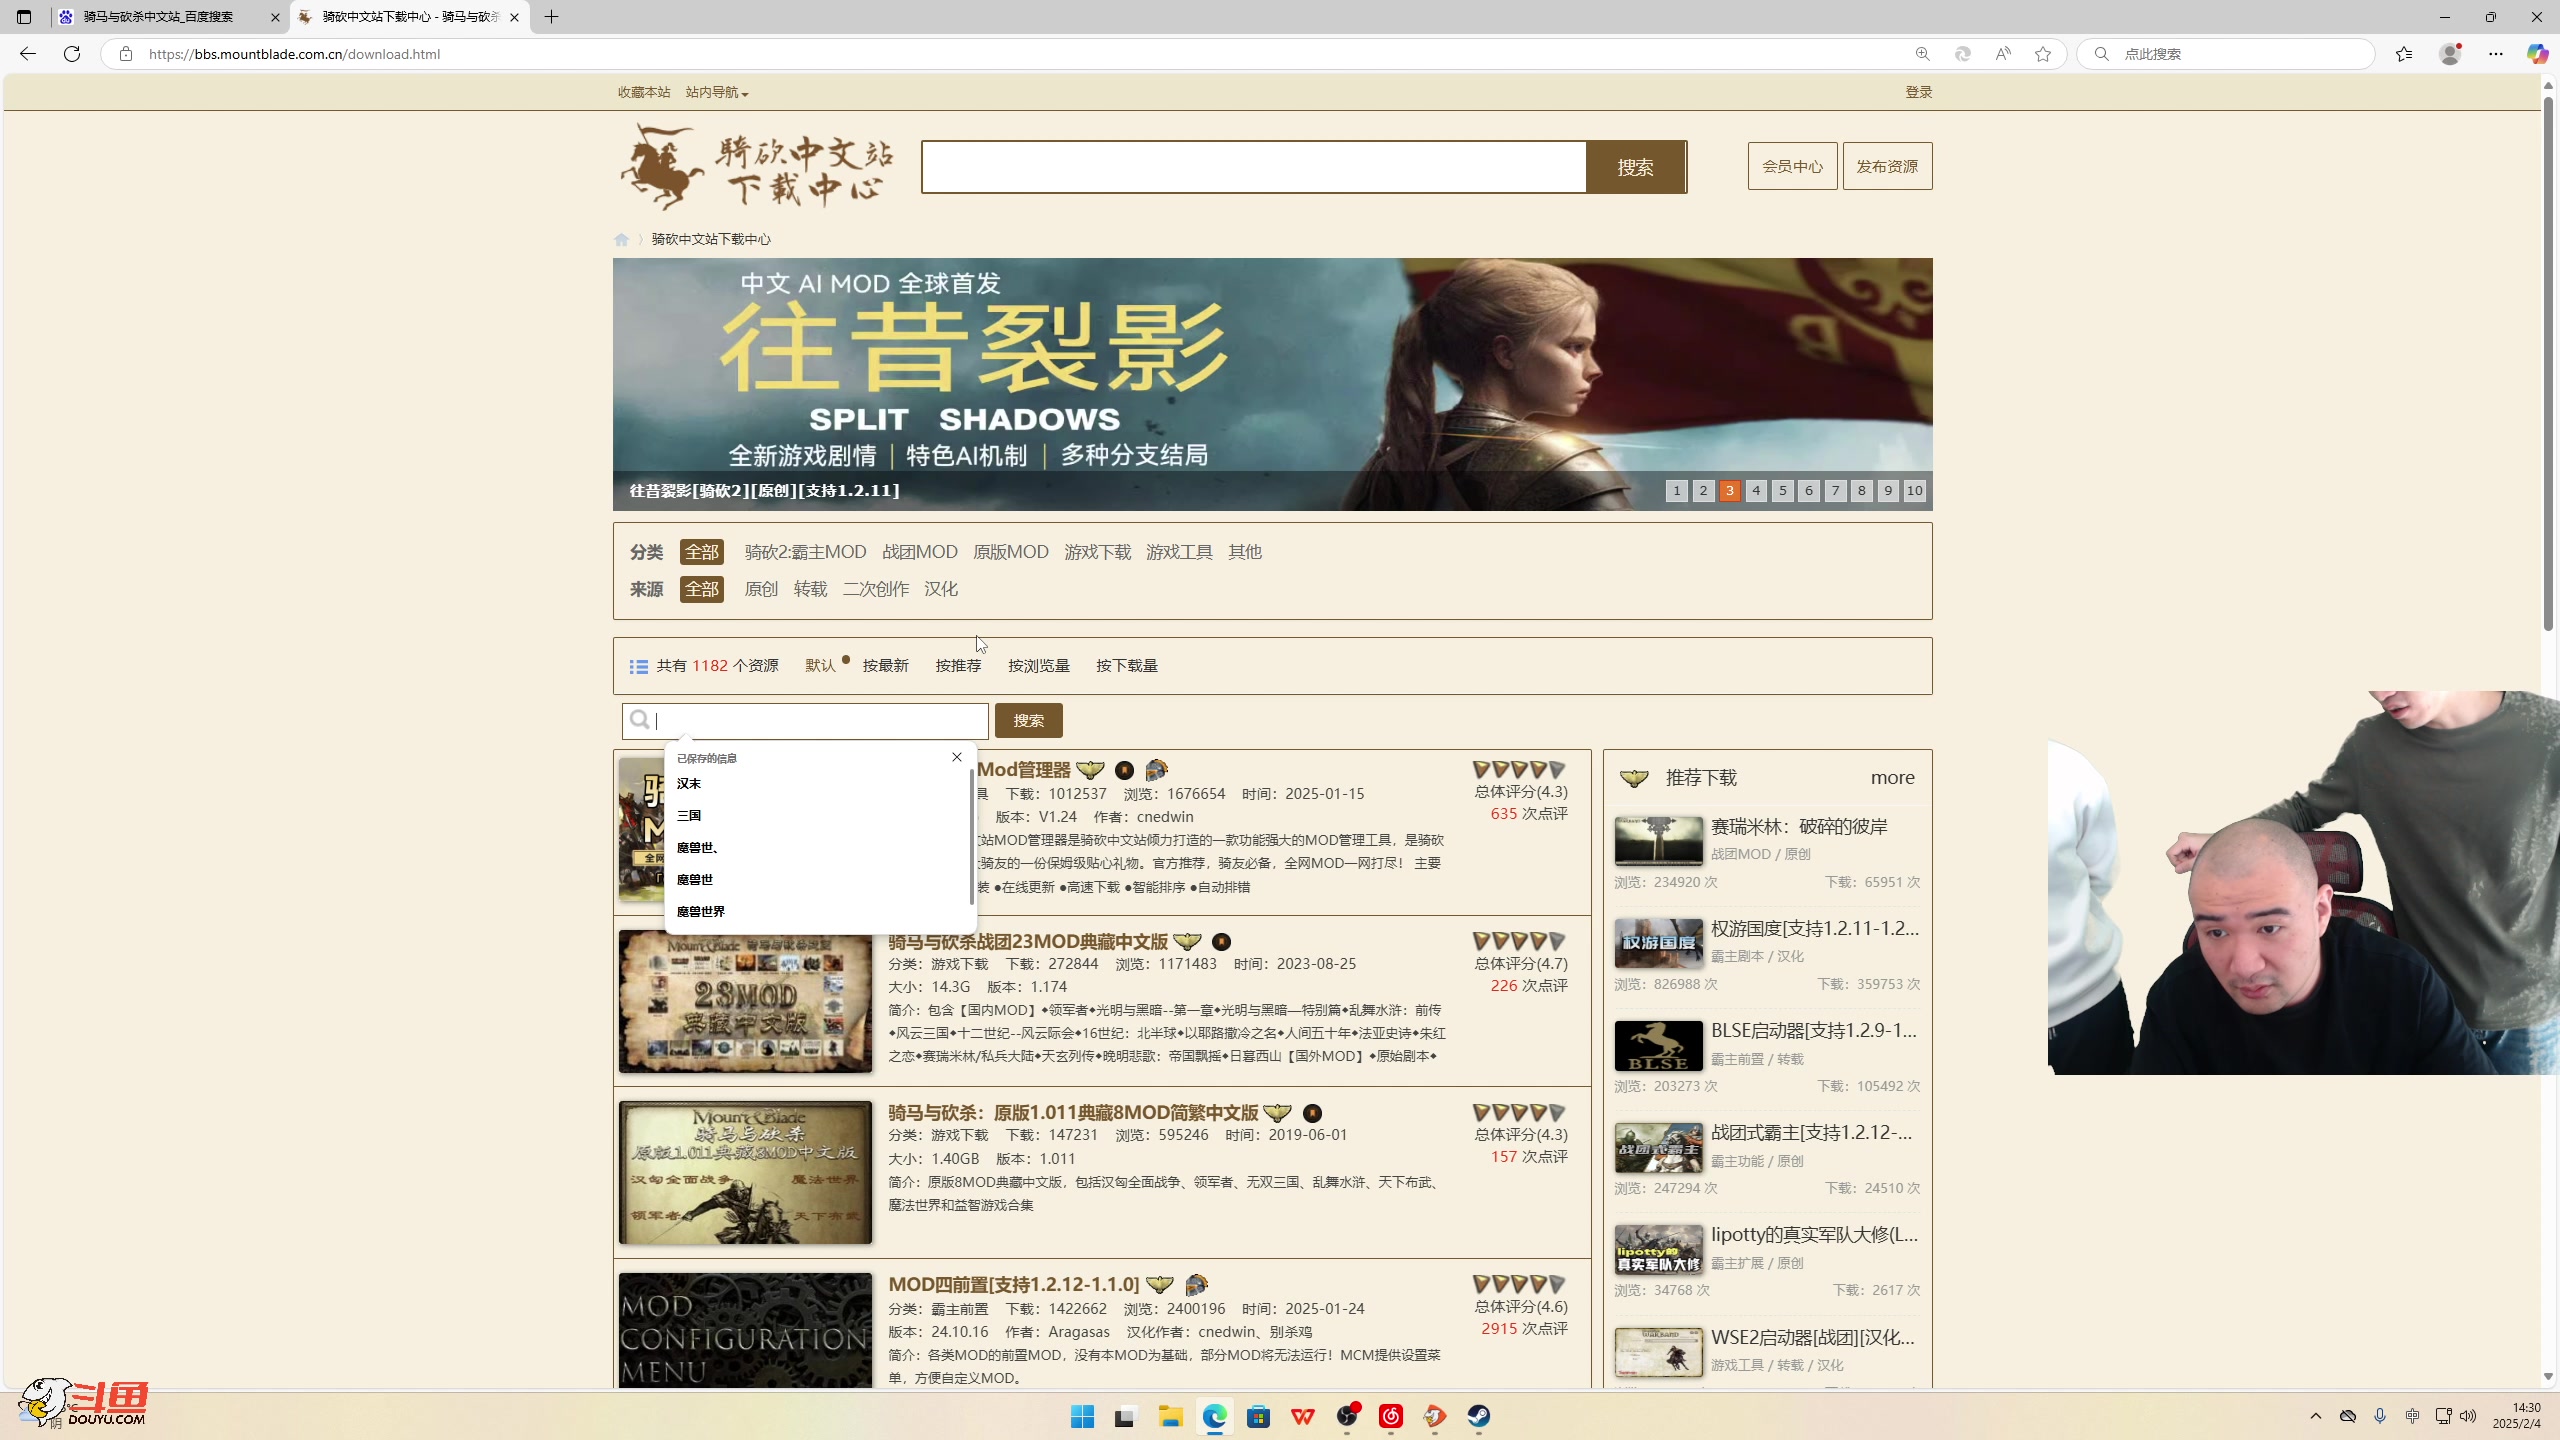
Task: Expand the 站内导航 dropdown
Action: click(716, 92)
